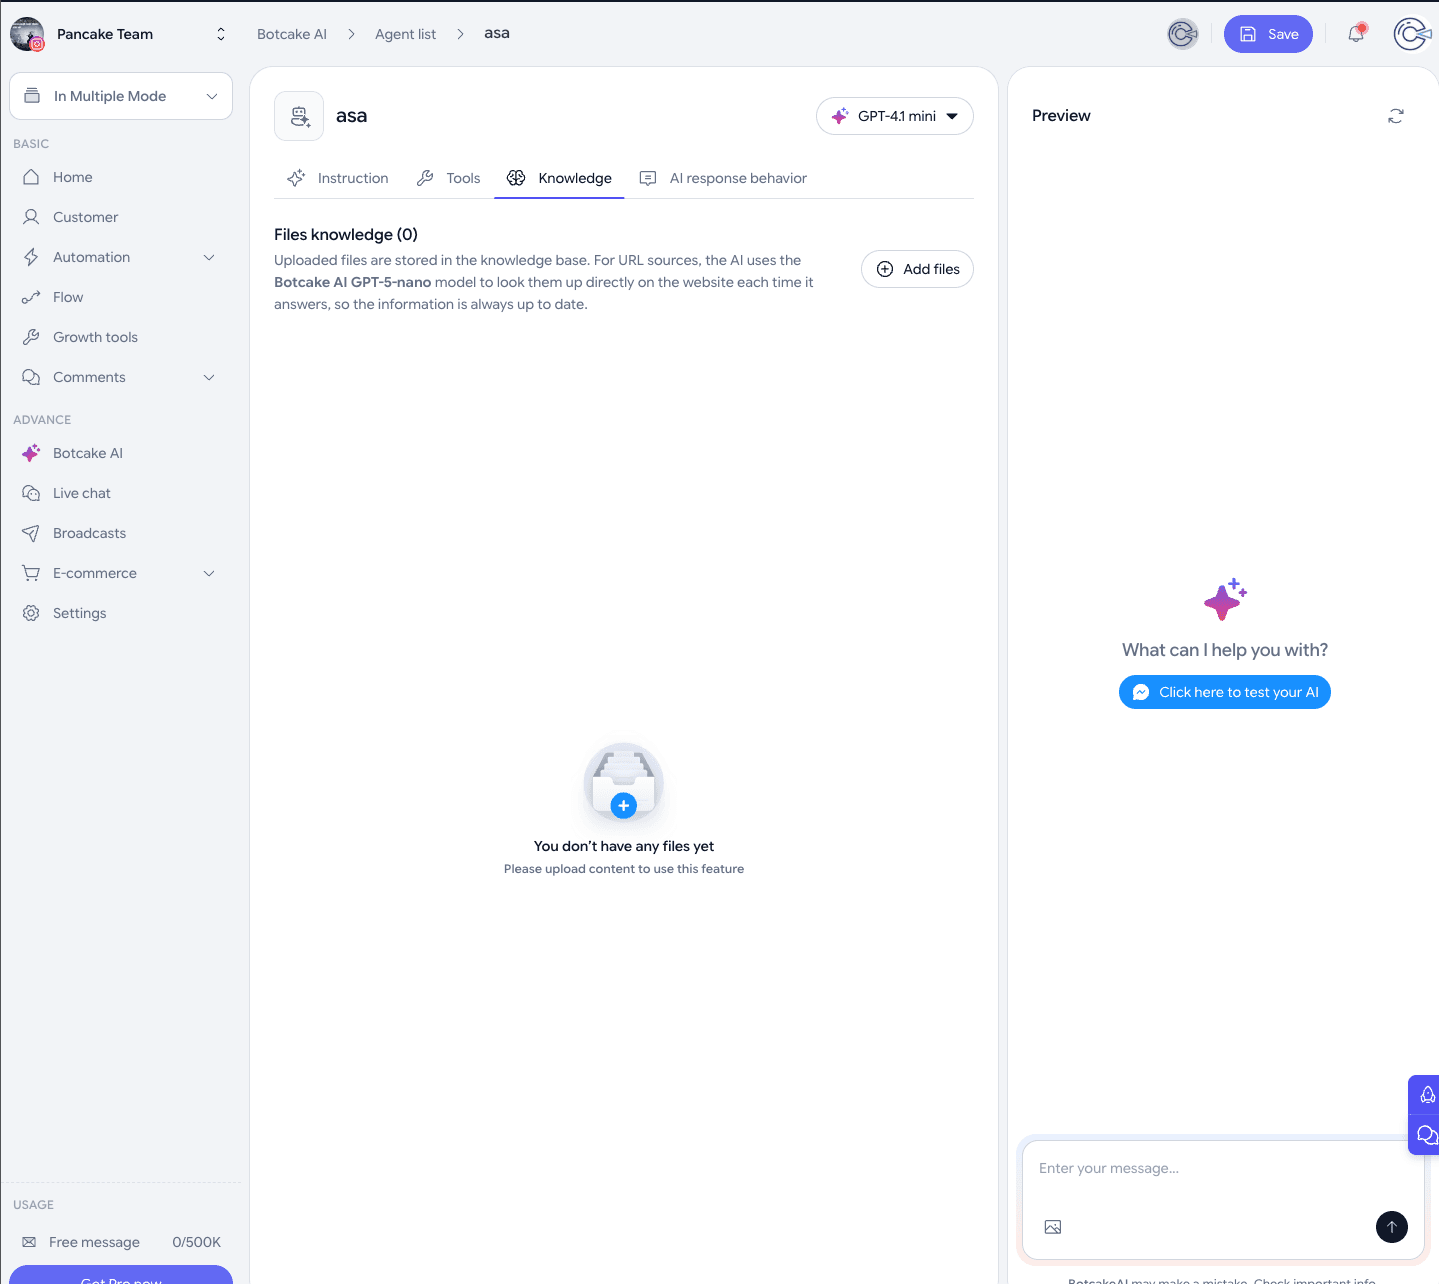The height and width of the screenshot is (1284, 1439).
Task: Open the user profile avatar at top right
Action: pyautogui.click(x=1412, y=34)
